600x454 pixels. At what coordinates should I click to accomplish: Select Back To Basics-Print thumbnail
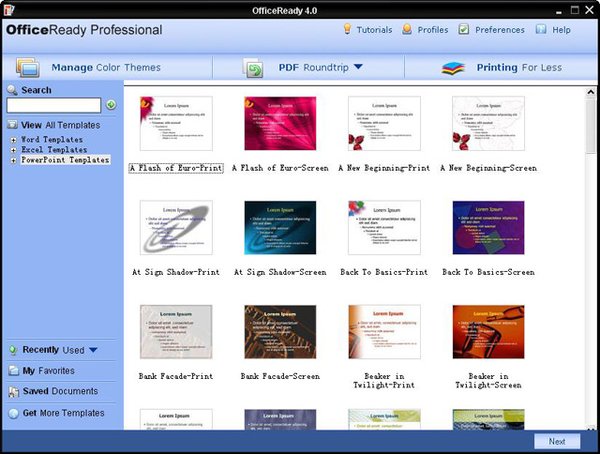pos(384,227)
